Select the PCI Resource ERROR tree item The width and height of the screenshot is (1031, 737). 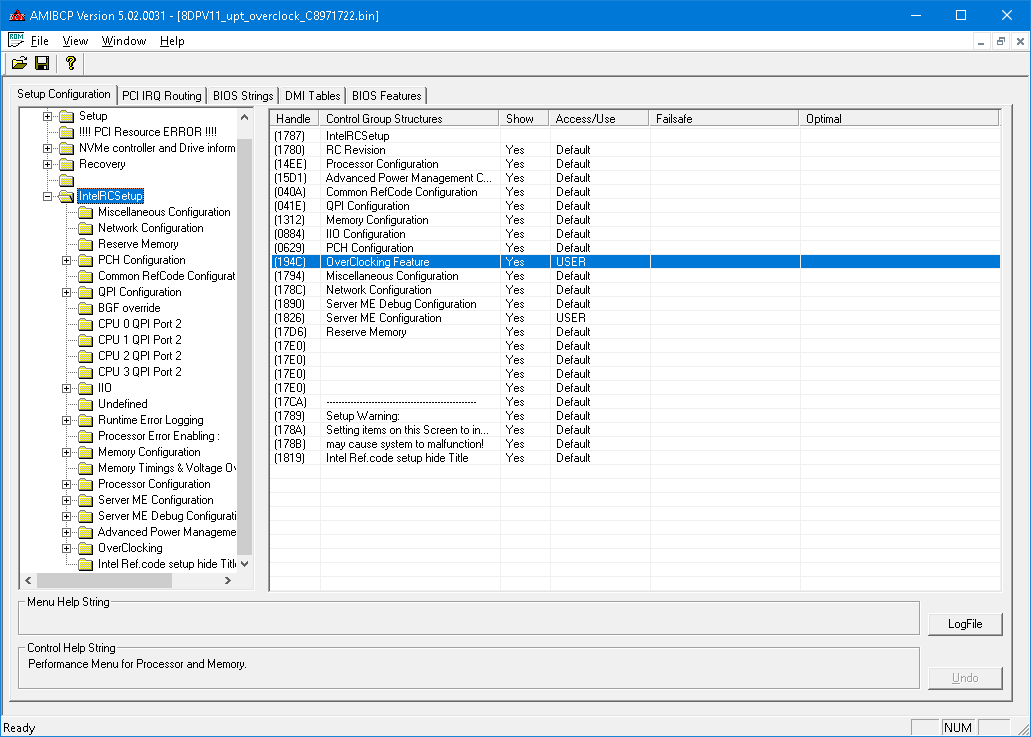pos(147,132)
